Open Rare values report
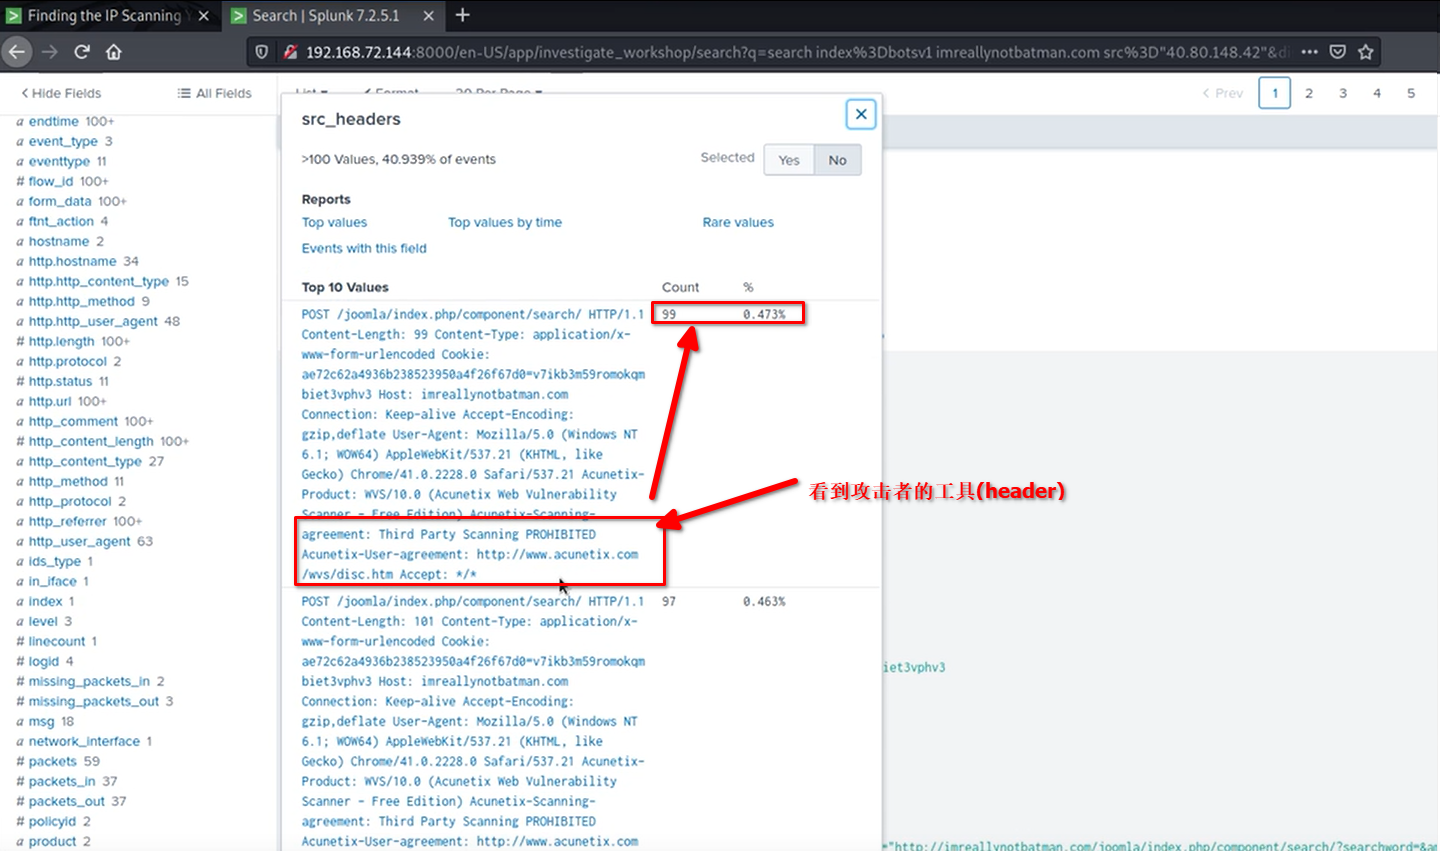This screenshot has height=851, width=1440. [738, 222]
